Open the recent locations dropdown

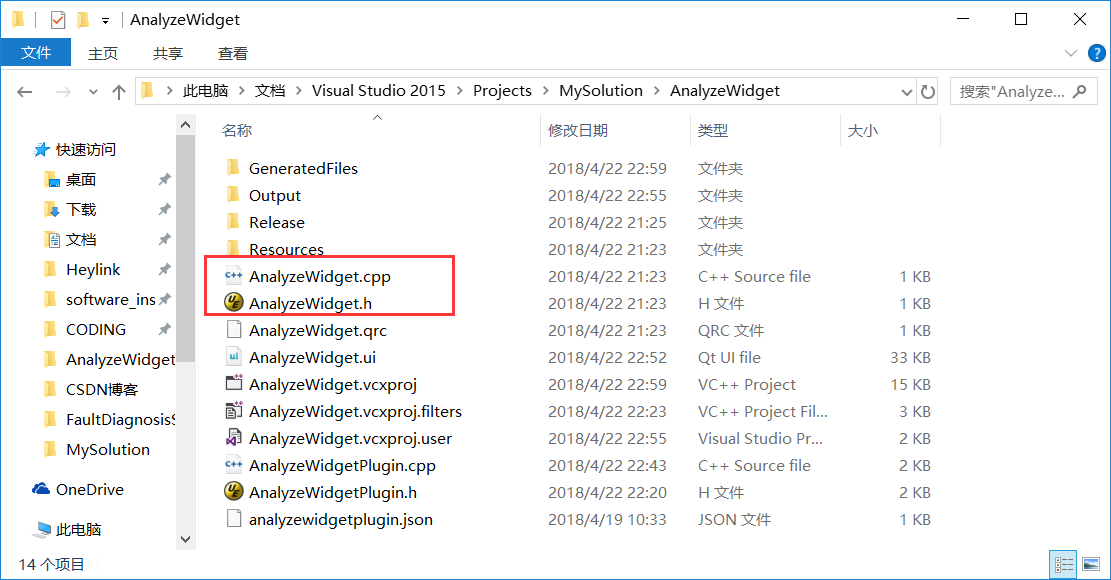coord(93,92)
